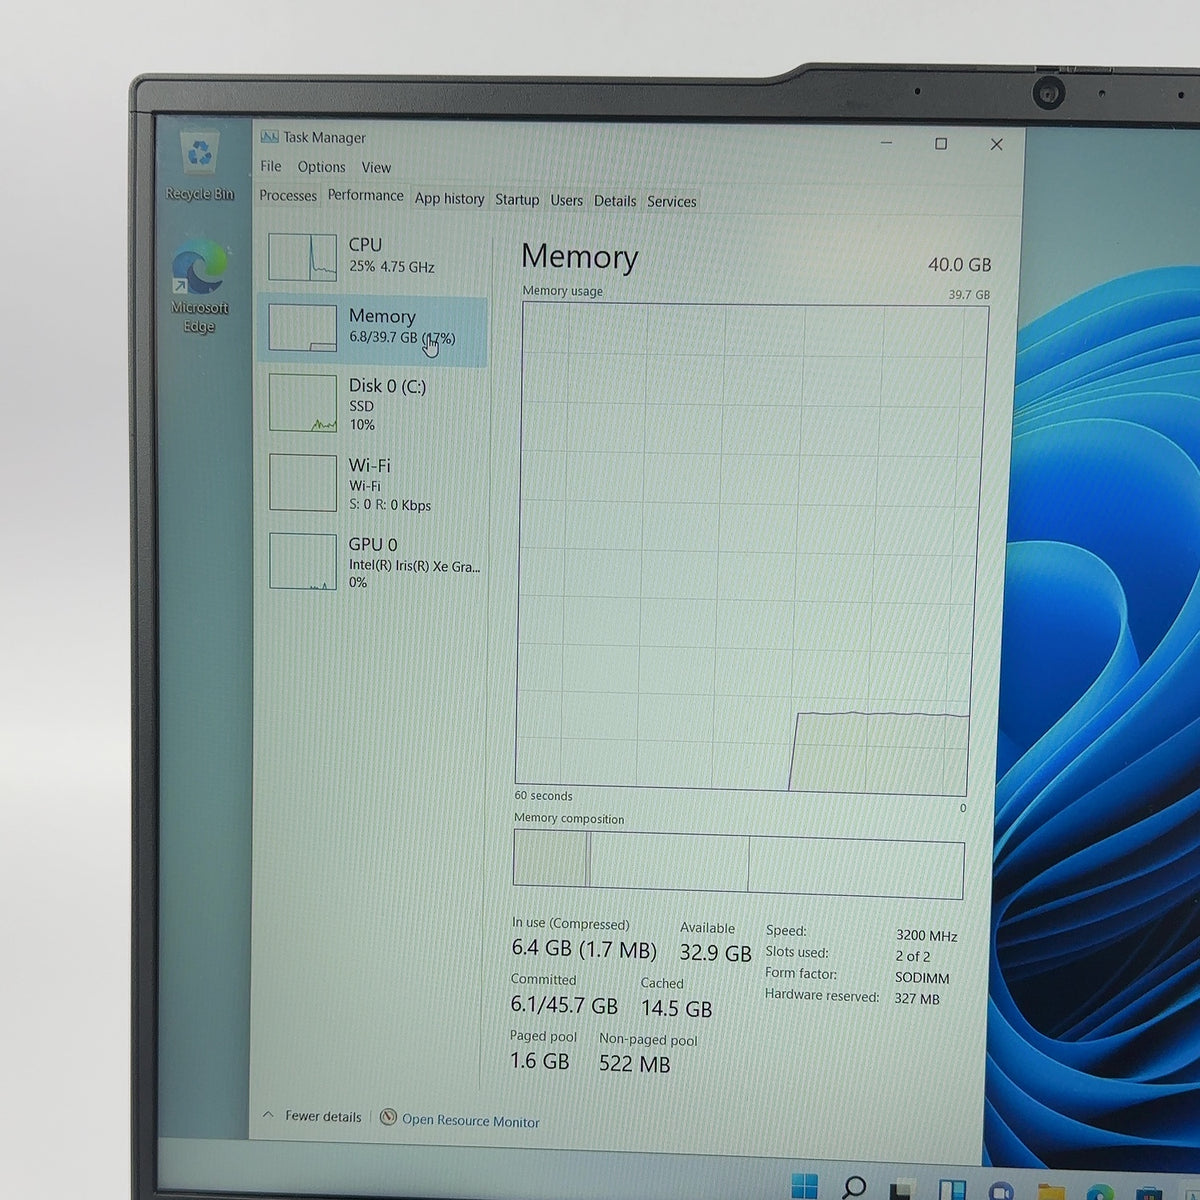Click the 327 MB hardware reserved value
The width and height of the screenshot is (1200, 1200).
coord(917,998)
